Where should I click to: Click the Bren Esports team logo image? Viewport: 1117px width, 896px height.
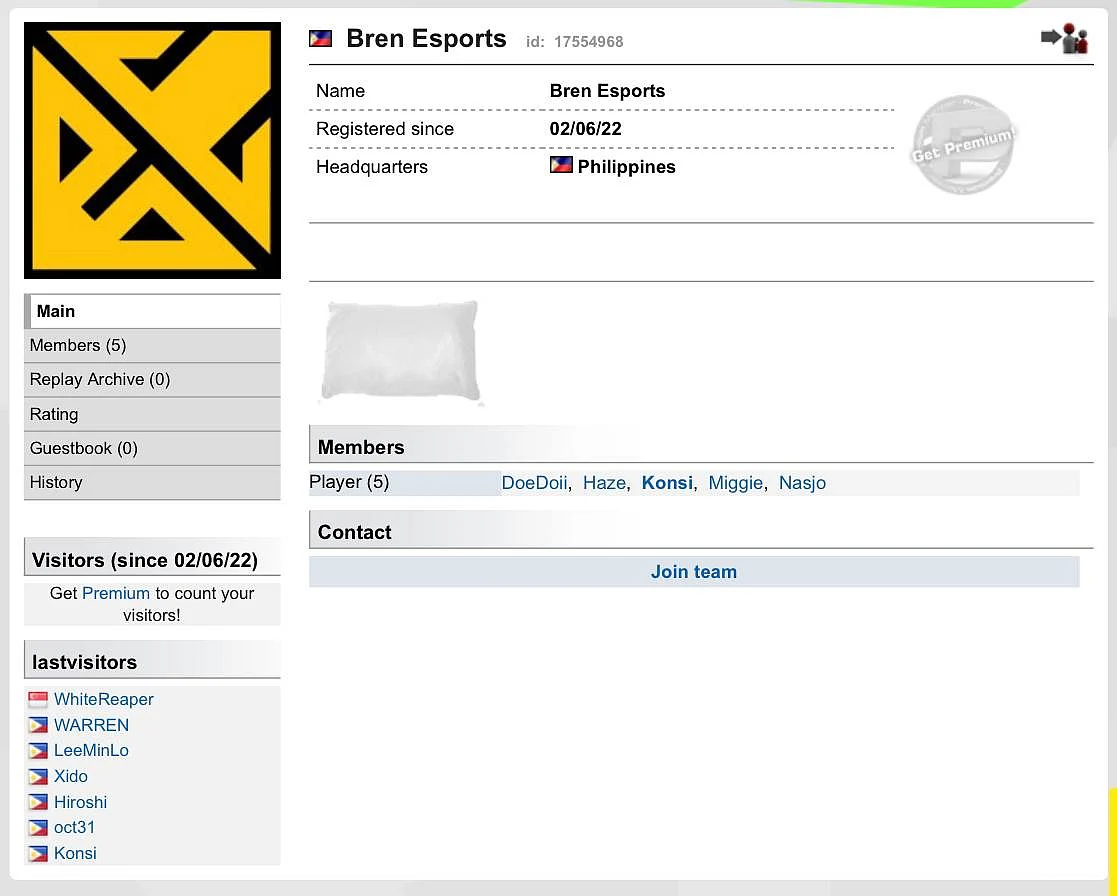pos(152,150)
